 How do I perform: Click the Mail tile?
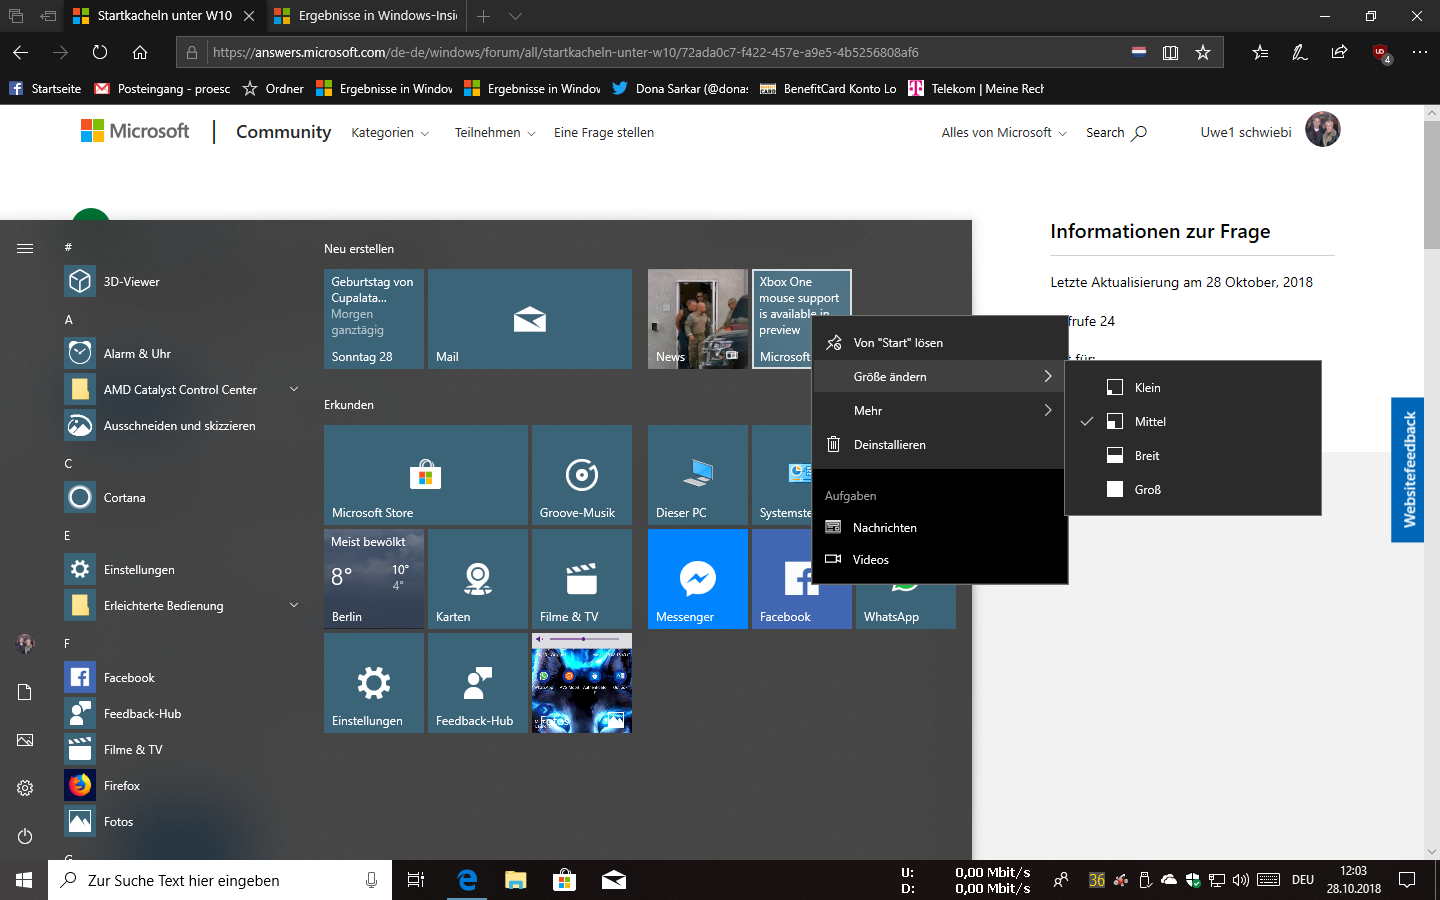pyautogui.click(x=530, y=319)
